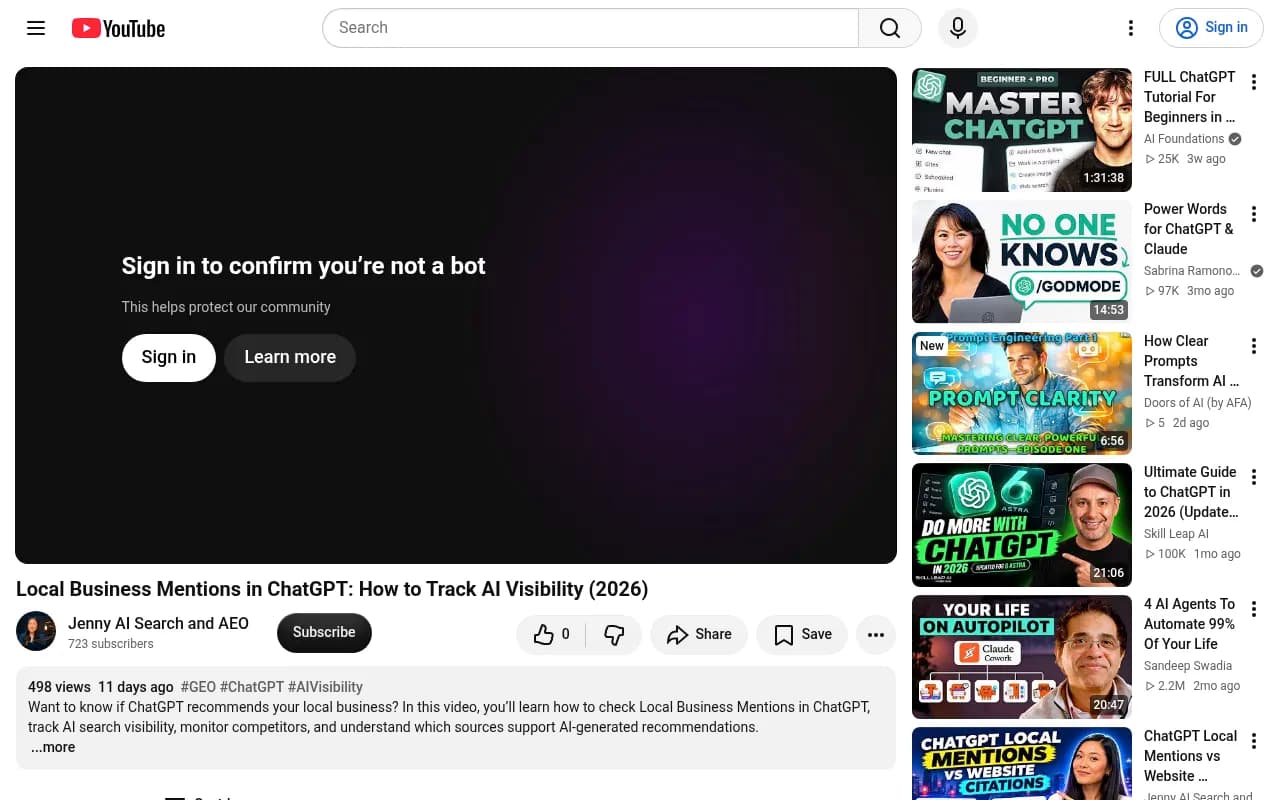This screenshot has width=1280, height=800.
Task: Open options menu for Ultimate Guide video
Action: (x=1254, y=477)
